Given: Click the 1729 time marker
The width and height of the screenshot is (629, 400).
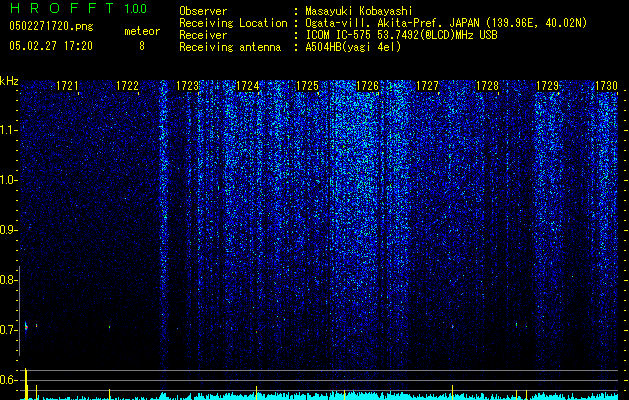Looking at the screenshot, I should click(x=548, y=86).
